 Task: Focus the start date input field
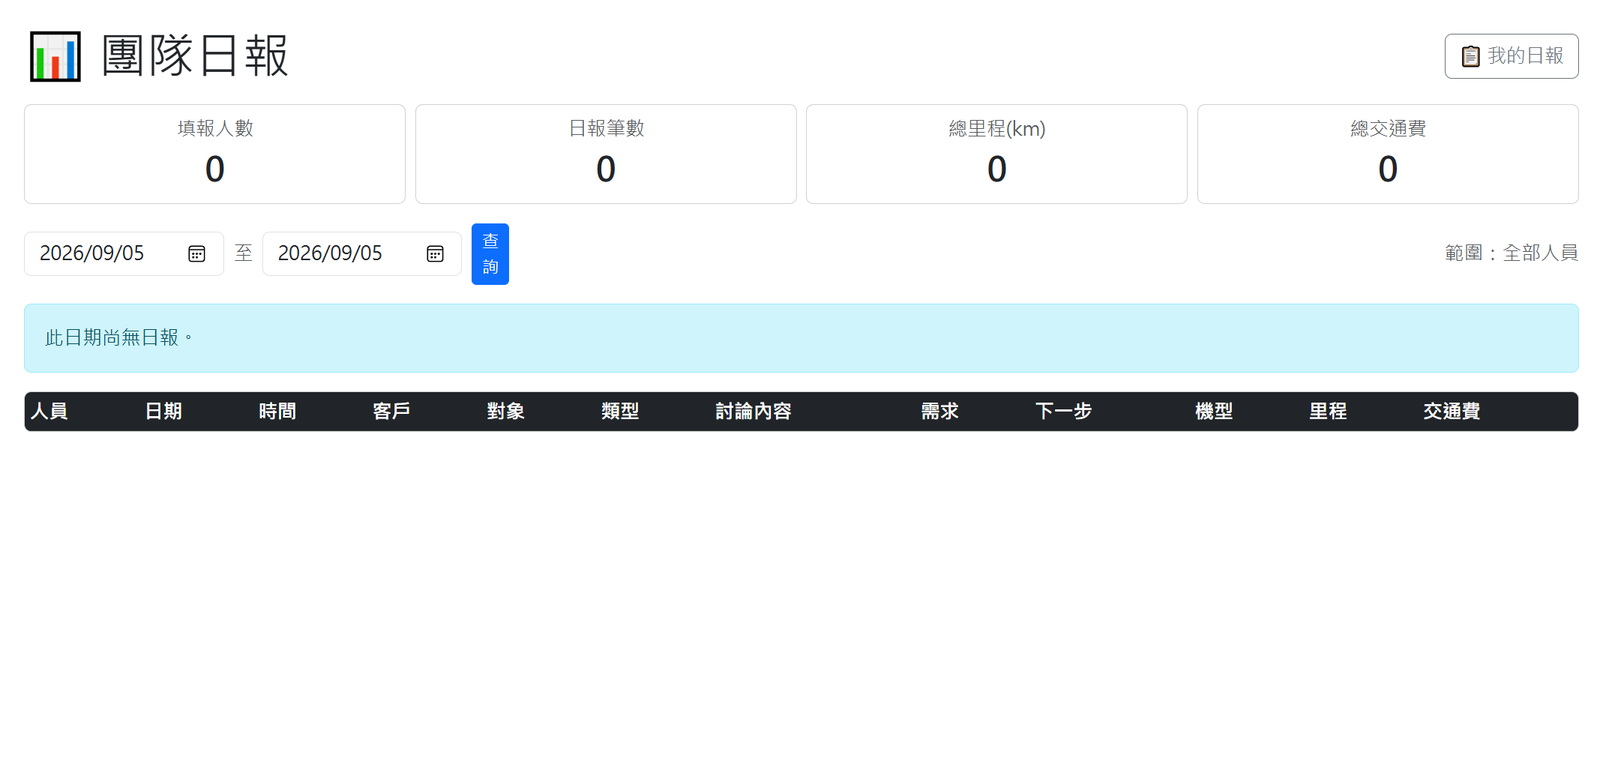point(124,254)
